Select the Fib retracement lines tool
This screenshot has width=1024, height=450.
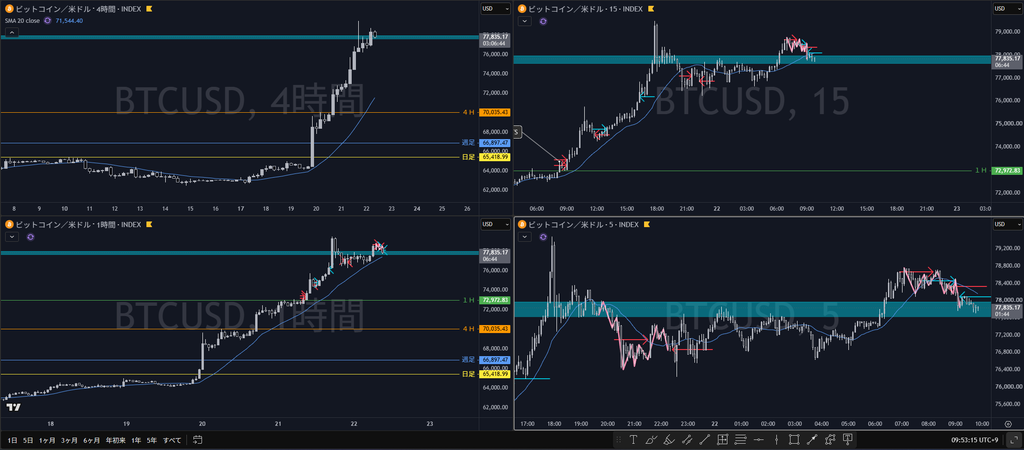(740, 440)
